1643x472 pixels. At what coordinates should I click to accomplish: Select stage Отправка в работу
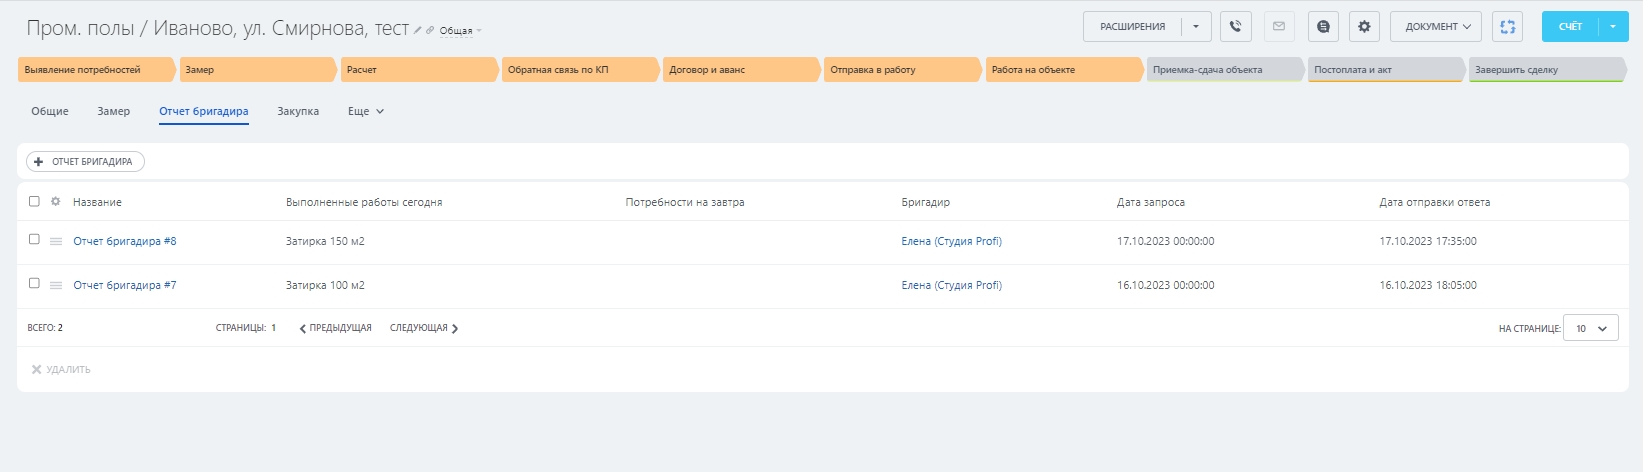[903, 70]
